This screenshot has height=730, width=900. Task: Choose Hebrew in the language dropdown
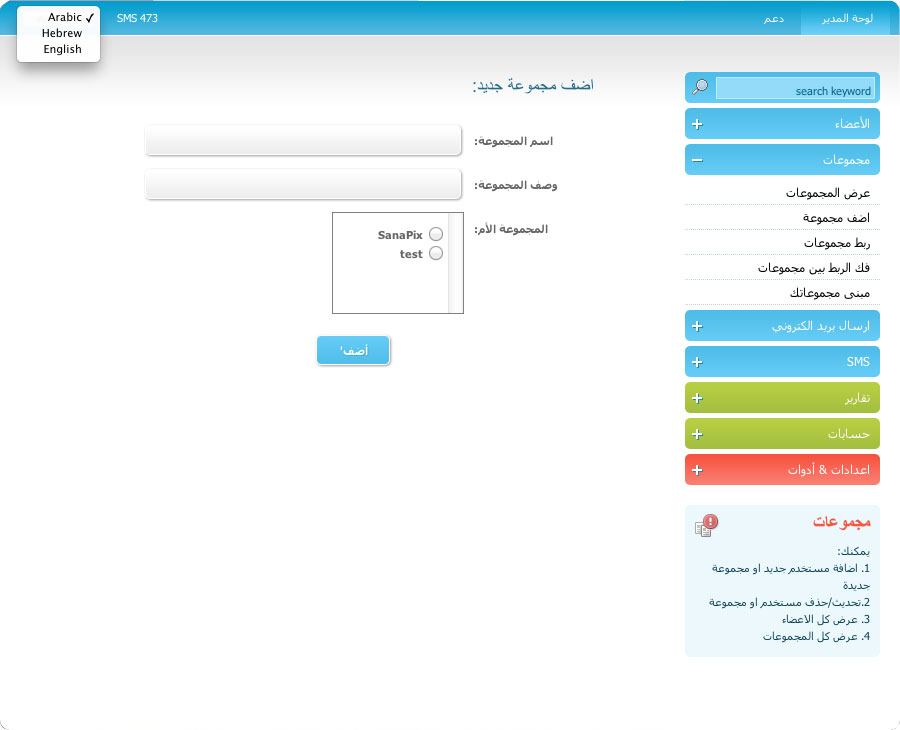(62, 33)
